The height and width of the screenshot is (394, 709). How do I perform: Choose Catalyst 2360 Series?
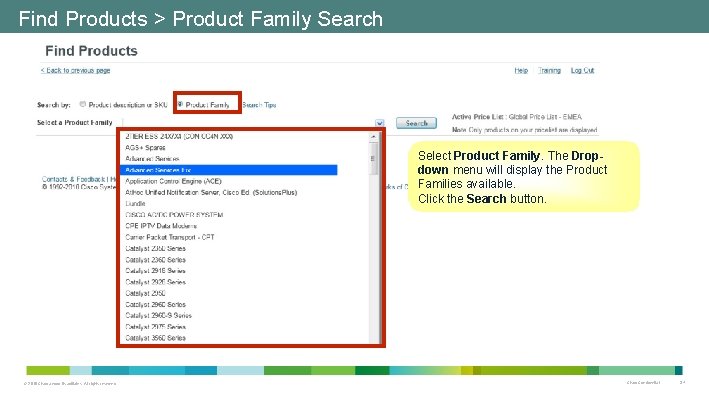[x=156, y=260]
